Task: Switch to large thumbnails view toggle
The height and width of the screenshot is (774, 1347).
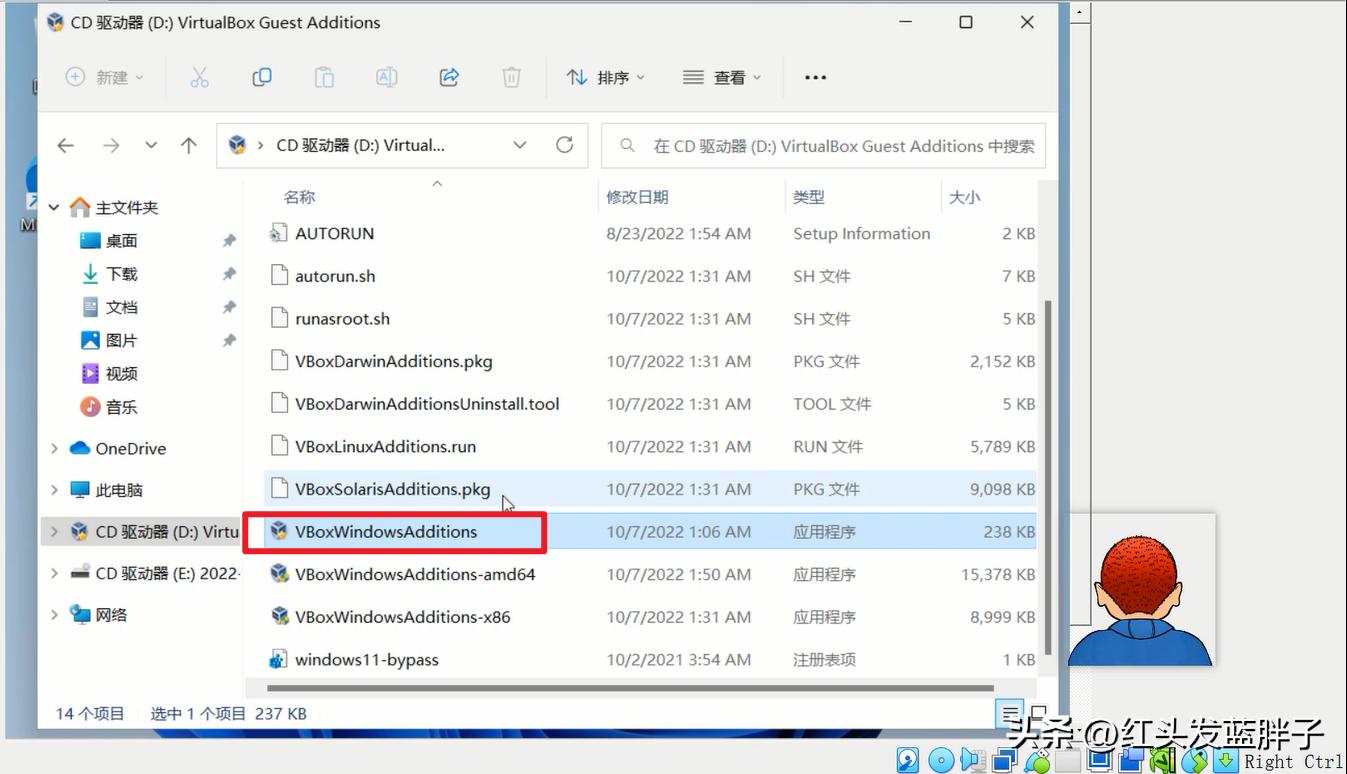Action: (x=1040, y=712)
